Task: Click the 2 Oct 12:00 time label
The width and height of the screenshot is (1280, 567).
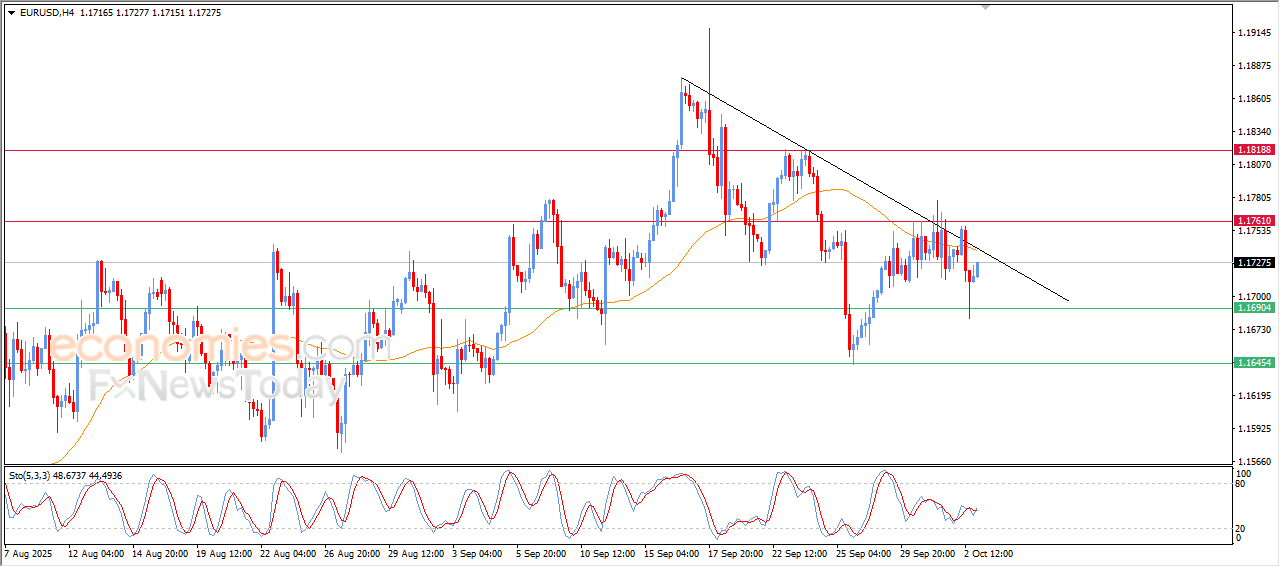Action: click(x=989, y=553)
